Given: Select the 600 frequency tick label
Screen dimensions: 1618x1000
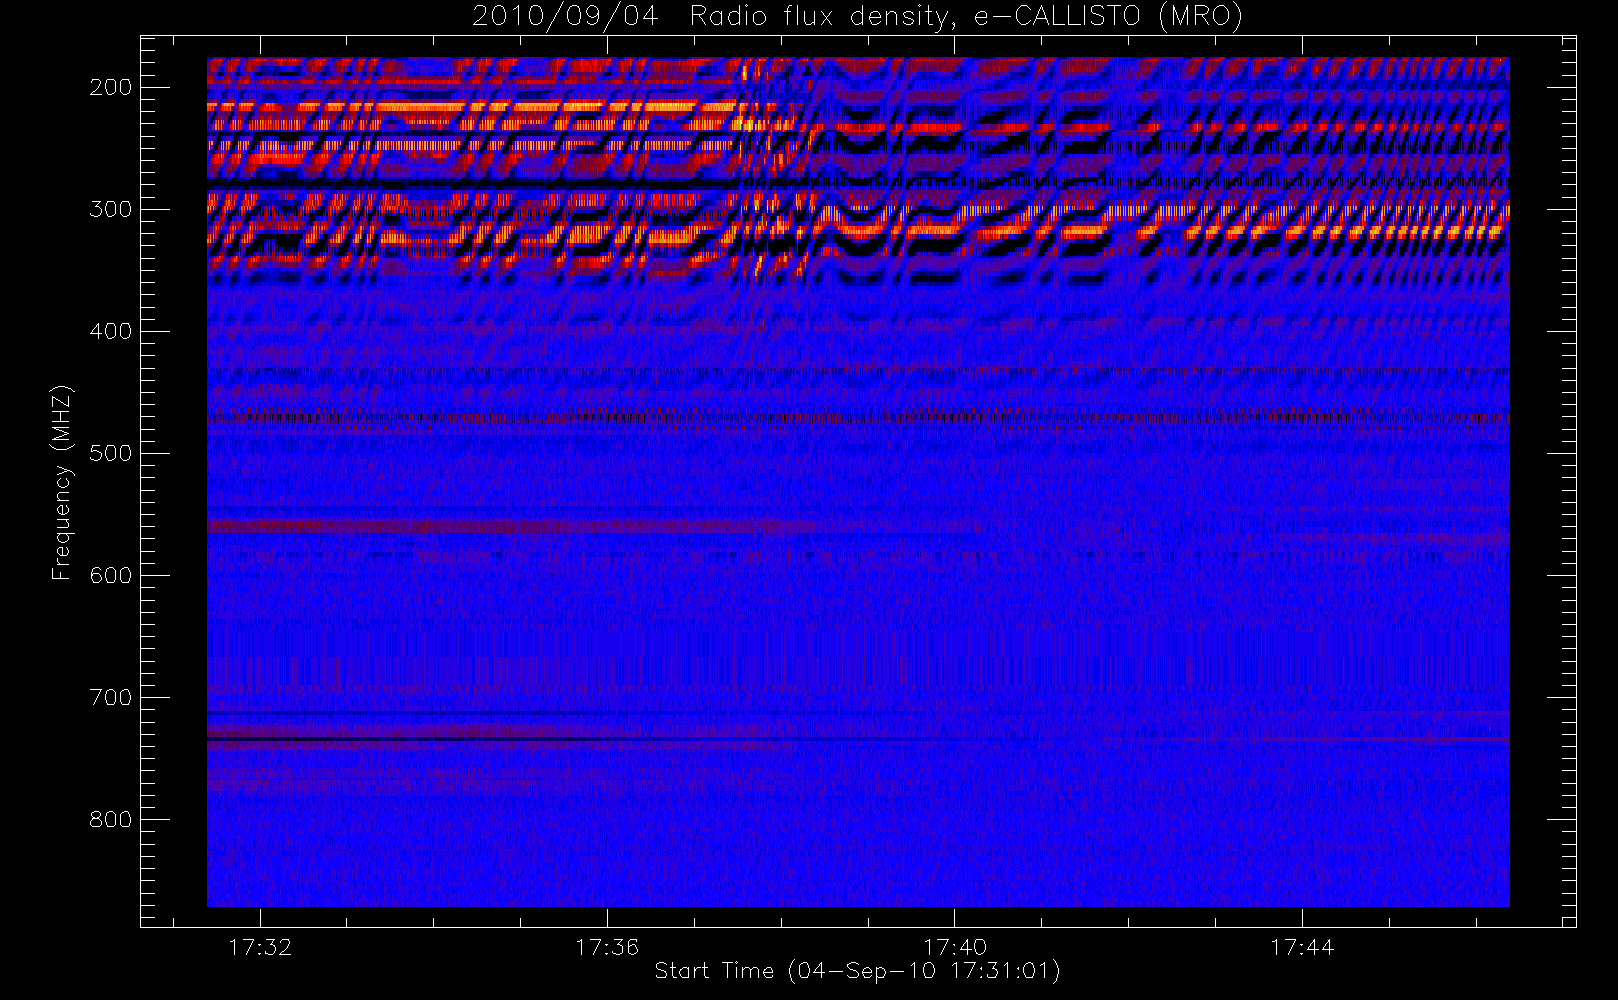Looking at the screenshot, I should click(x=111, y=575).
